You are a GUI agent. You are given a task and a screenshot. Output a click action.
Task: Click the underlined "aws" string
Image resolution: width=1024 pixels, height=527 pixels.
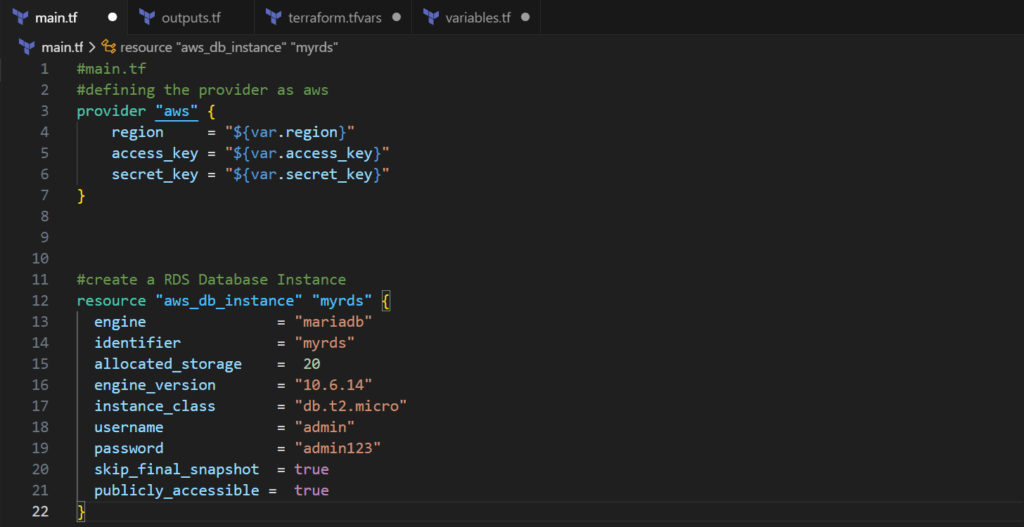(176, 111)
